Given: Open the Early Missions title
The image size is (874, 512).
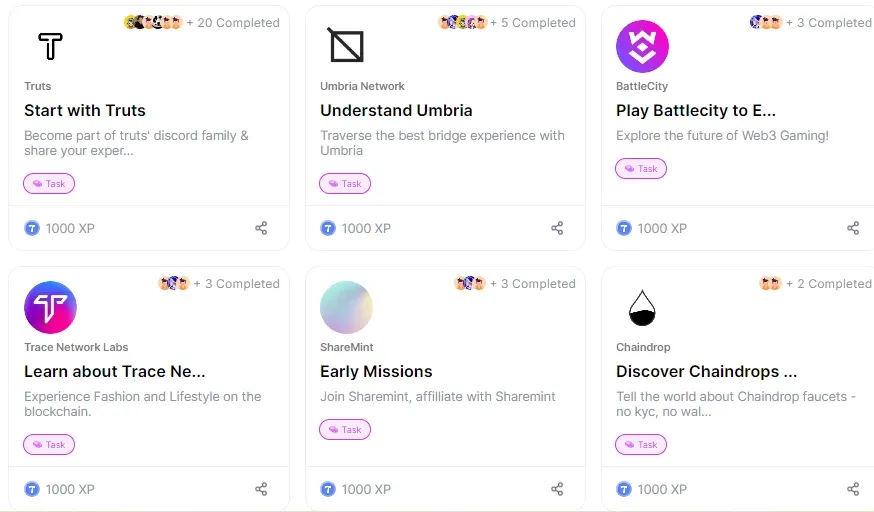Looking at the screenshot, I should click(376, 372).
